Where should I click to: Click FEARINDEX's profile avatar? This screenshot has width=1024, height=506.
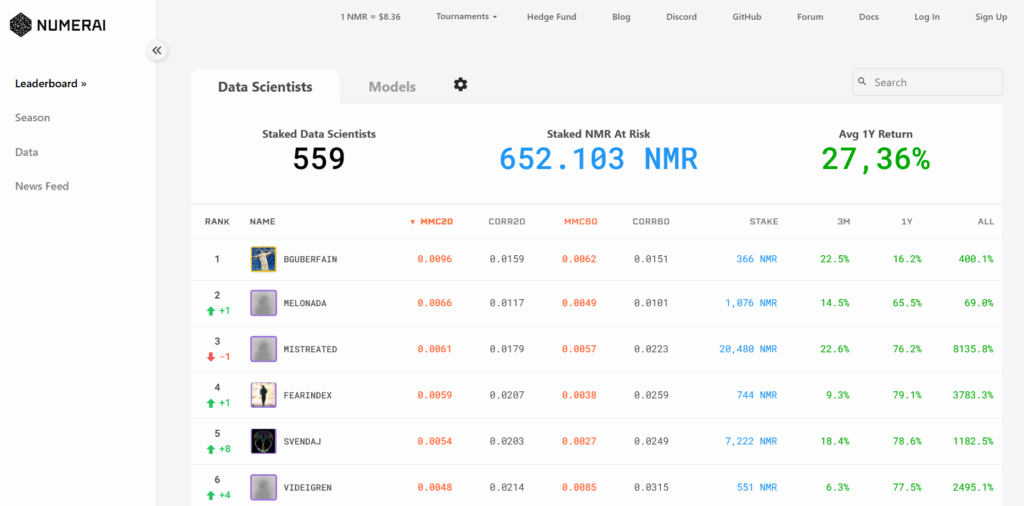(263, 395)
